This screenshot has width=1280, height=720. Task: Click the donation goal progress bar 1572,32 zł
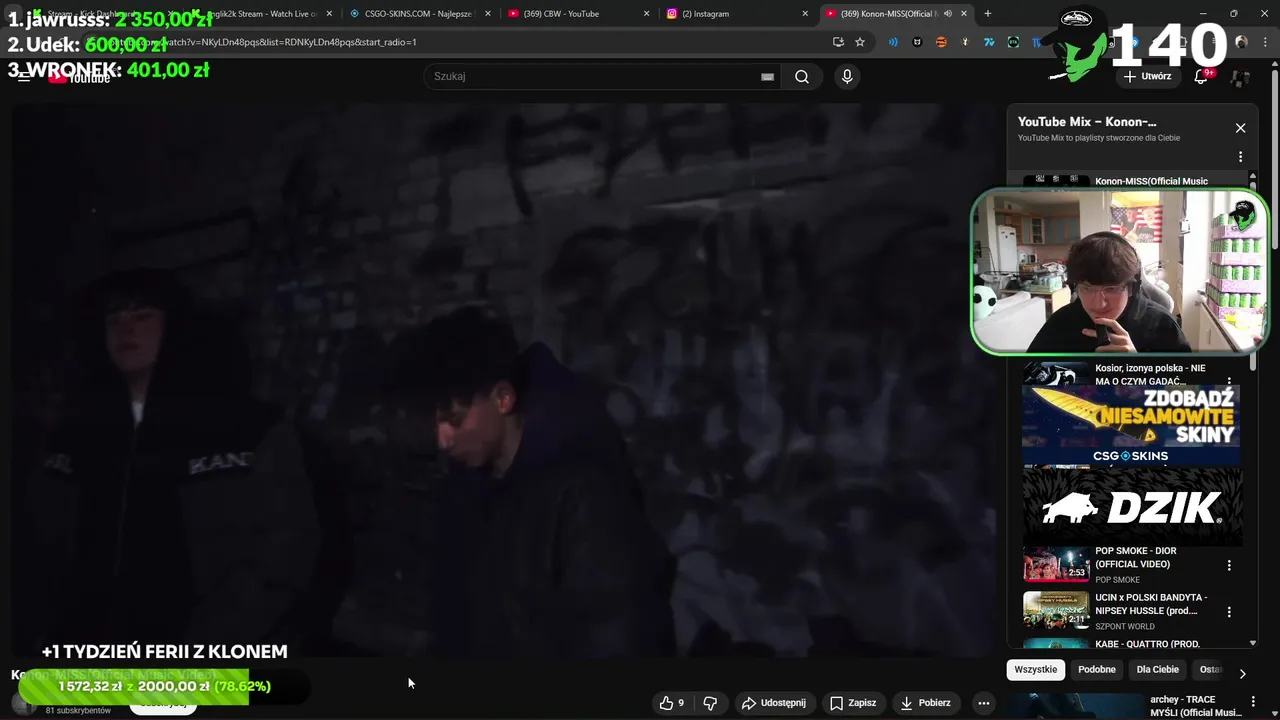[x=164, y=687]
